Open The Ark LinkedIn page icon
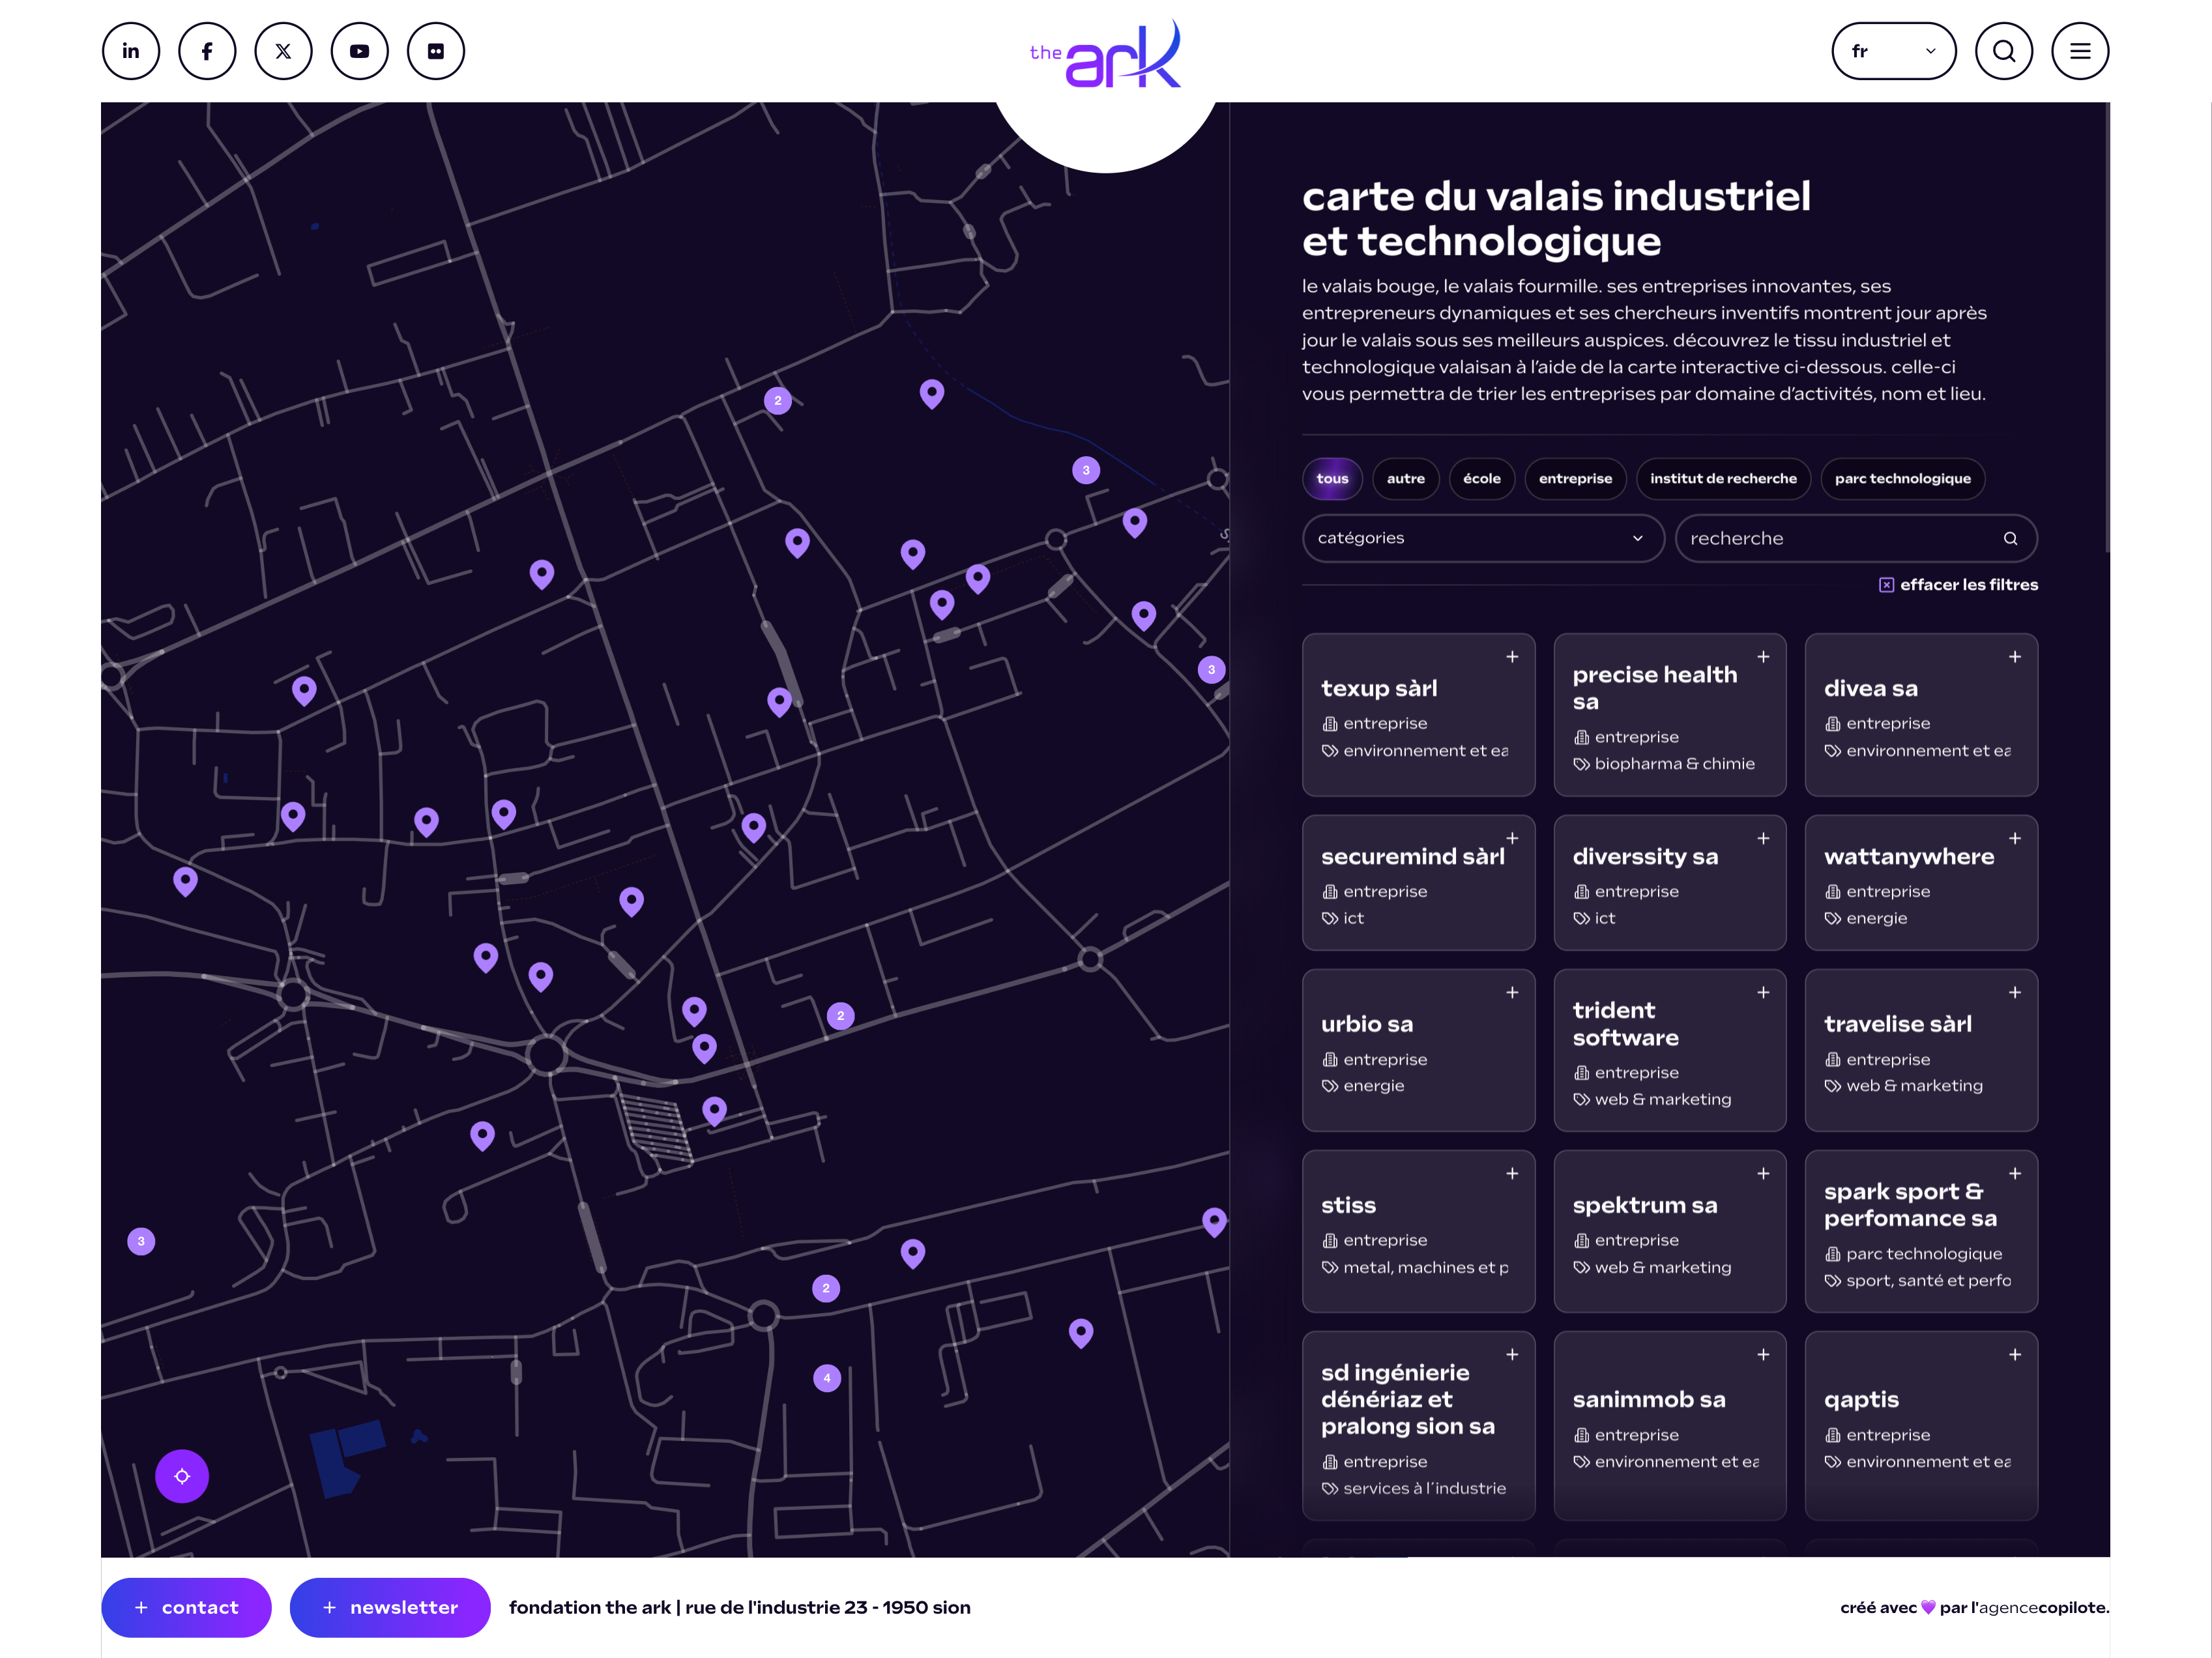 click(131, 51)
